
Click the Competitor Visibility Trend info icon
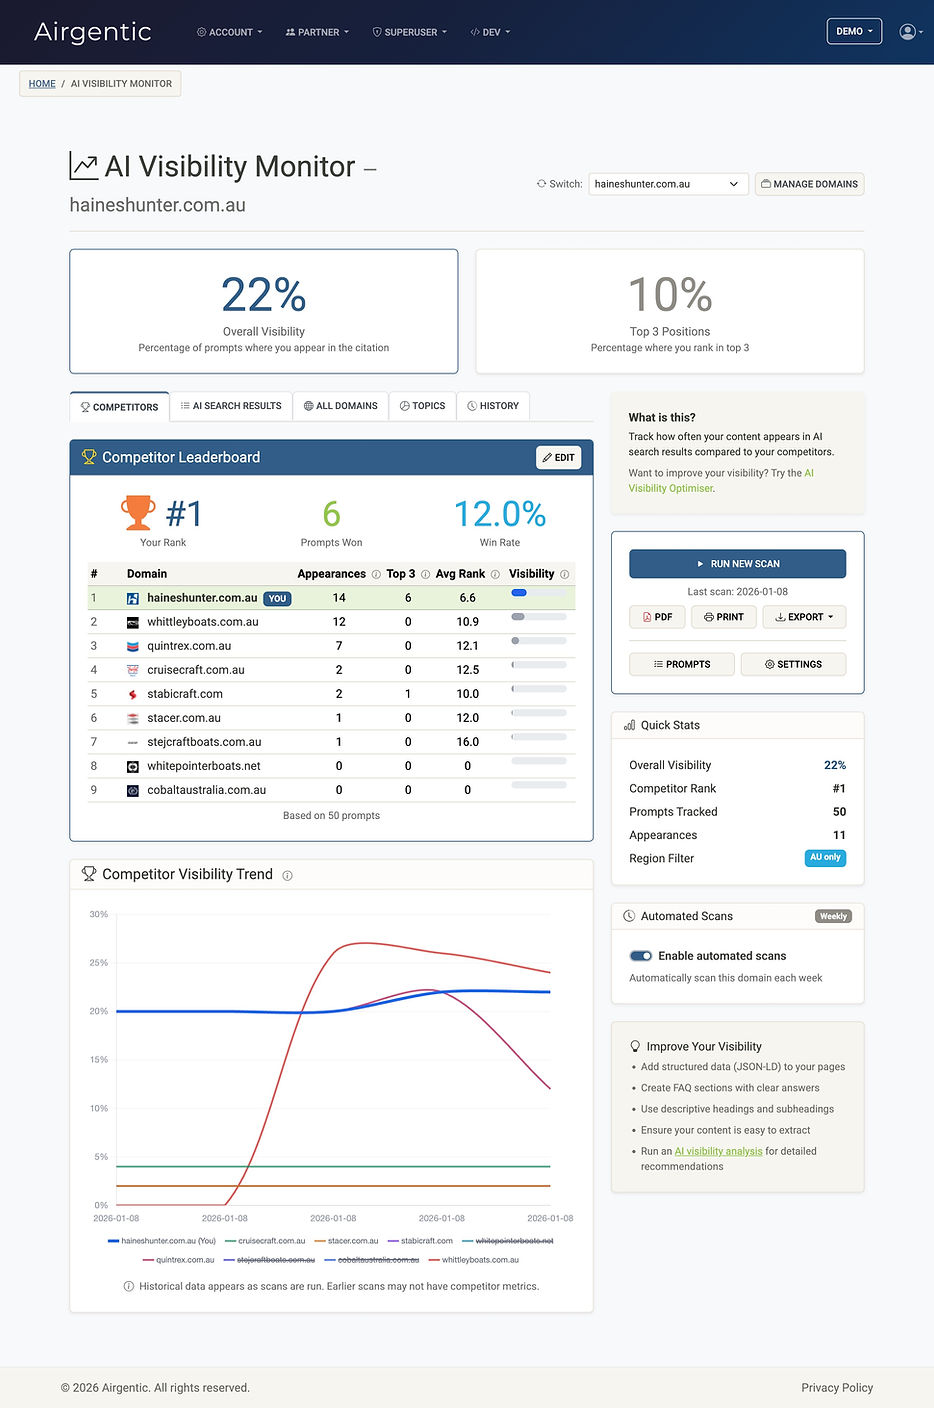[287, 876]
